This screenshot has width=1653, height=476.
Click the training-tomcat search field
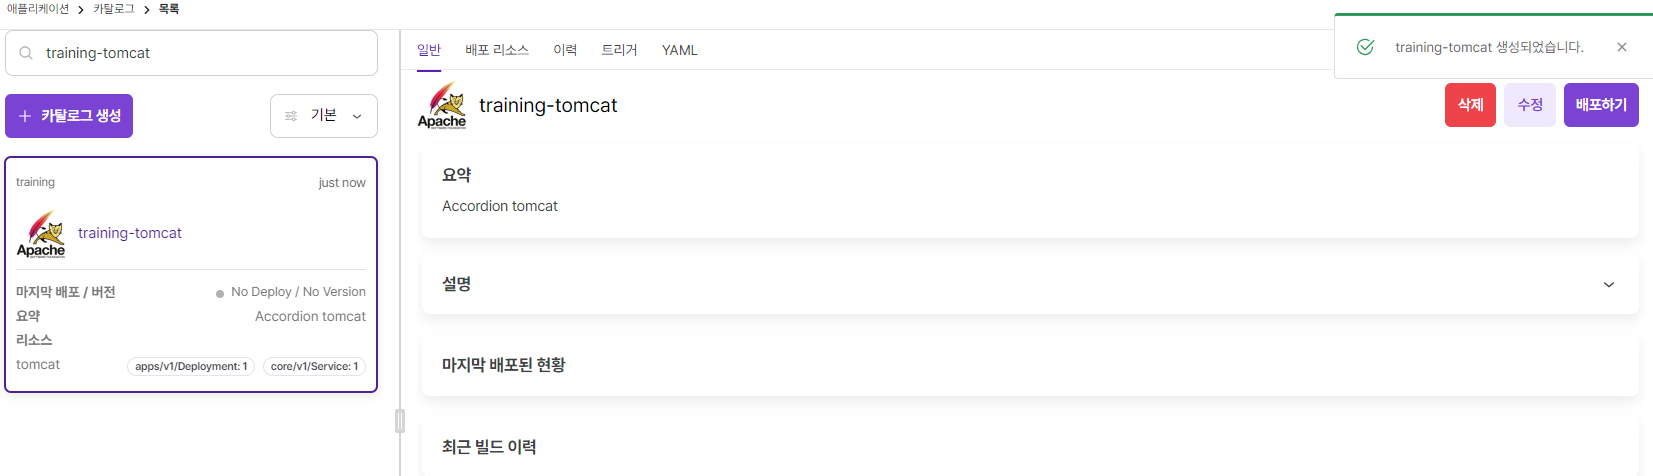(191, 53)
